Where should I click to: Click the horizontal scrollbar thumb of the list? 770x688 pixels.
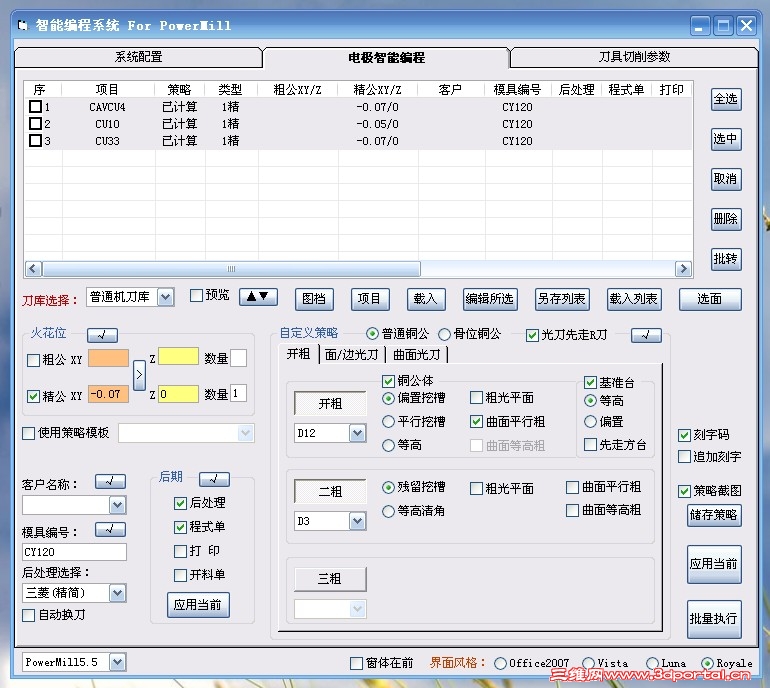pos(231,269)
